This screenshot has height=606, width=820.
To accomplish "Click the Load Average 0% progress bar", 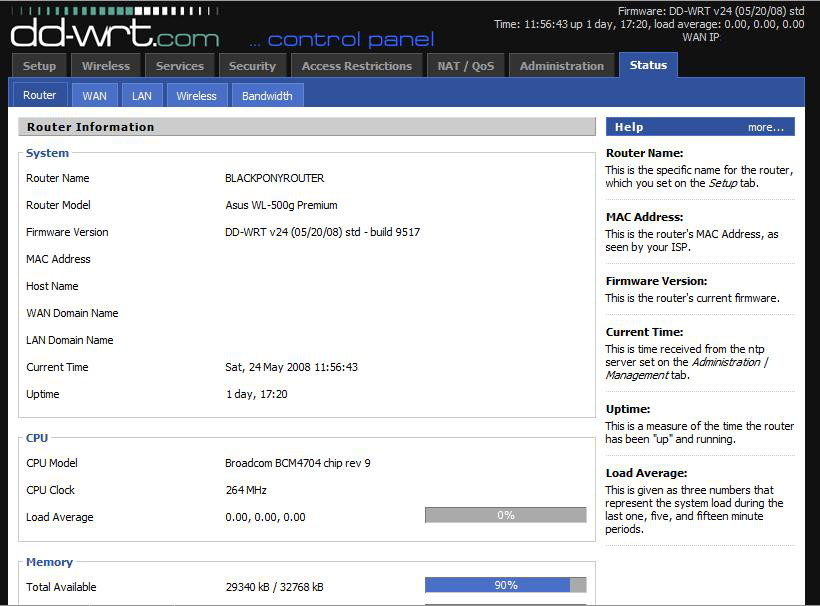I will [506, 515].
